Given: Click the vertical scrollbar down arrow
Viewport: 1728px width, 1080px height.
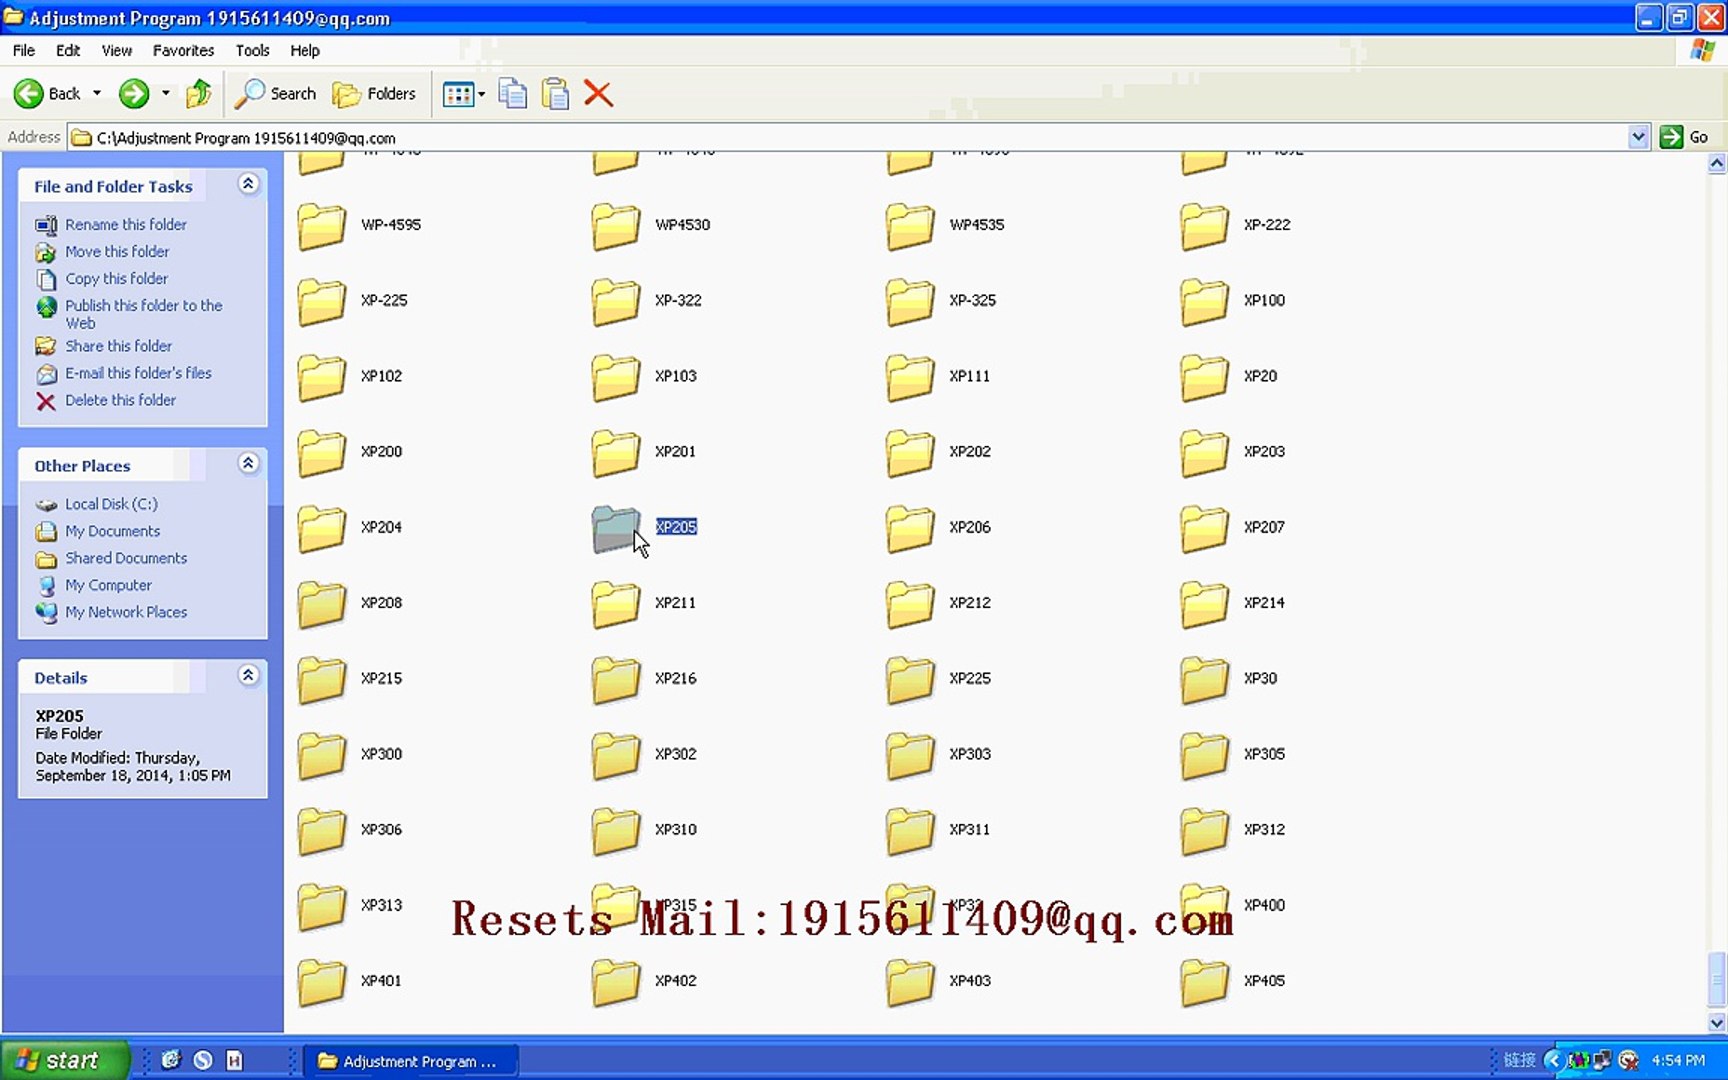Looking at the screenshot, I should point(1716,1022).
